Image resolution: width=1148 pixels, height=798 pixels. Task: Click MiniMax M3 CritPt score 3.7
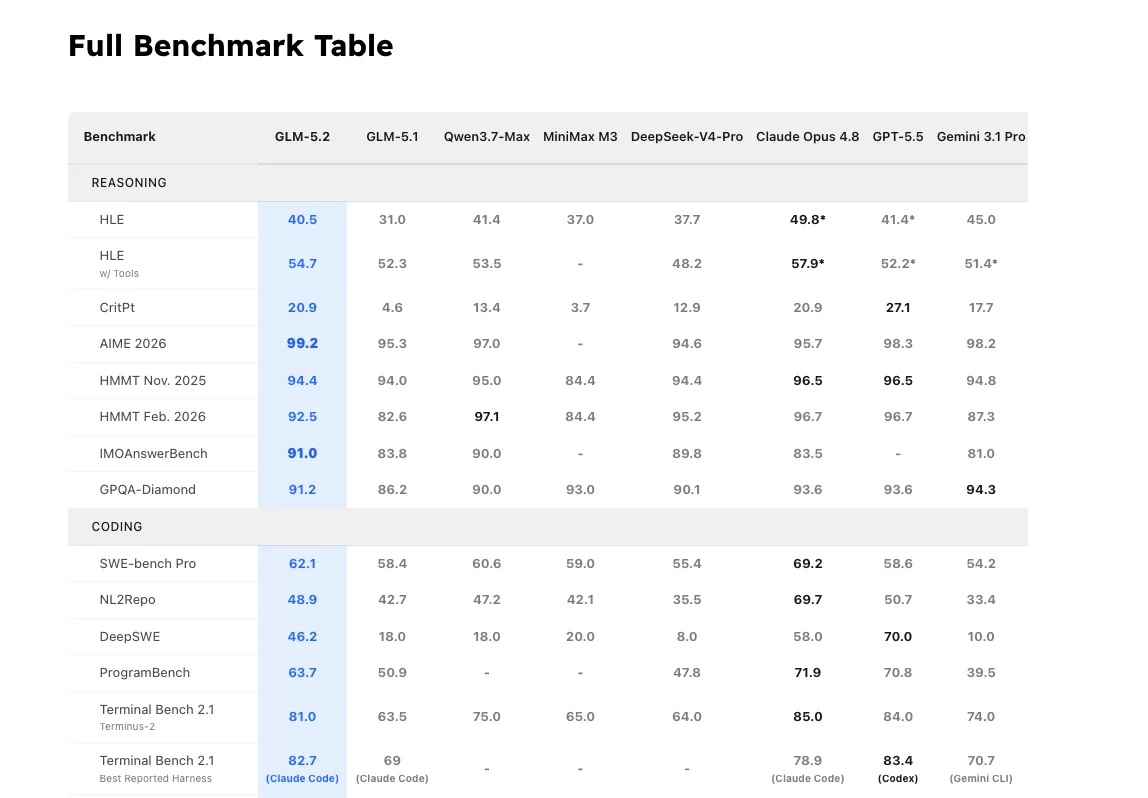click(580, 307)
